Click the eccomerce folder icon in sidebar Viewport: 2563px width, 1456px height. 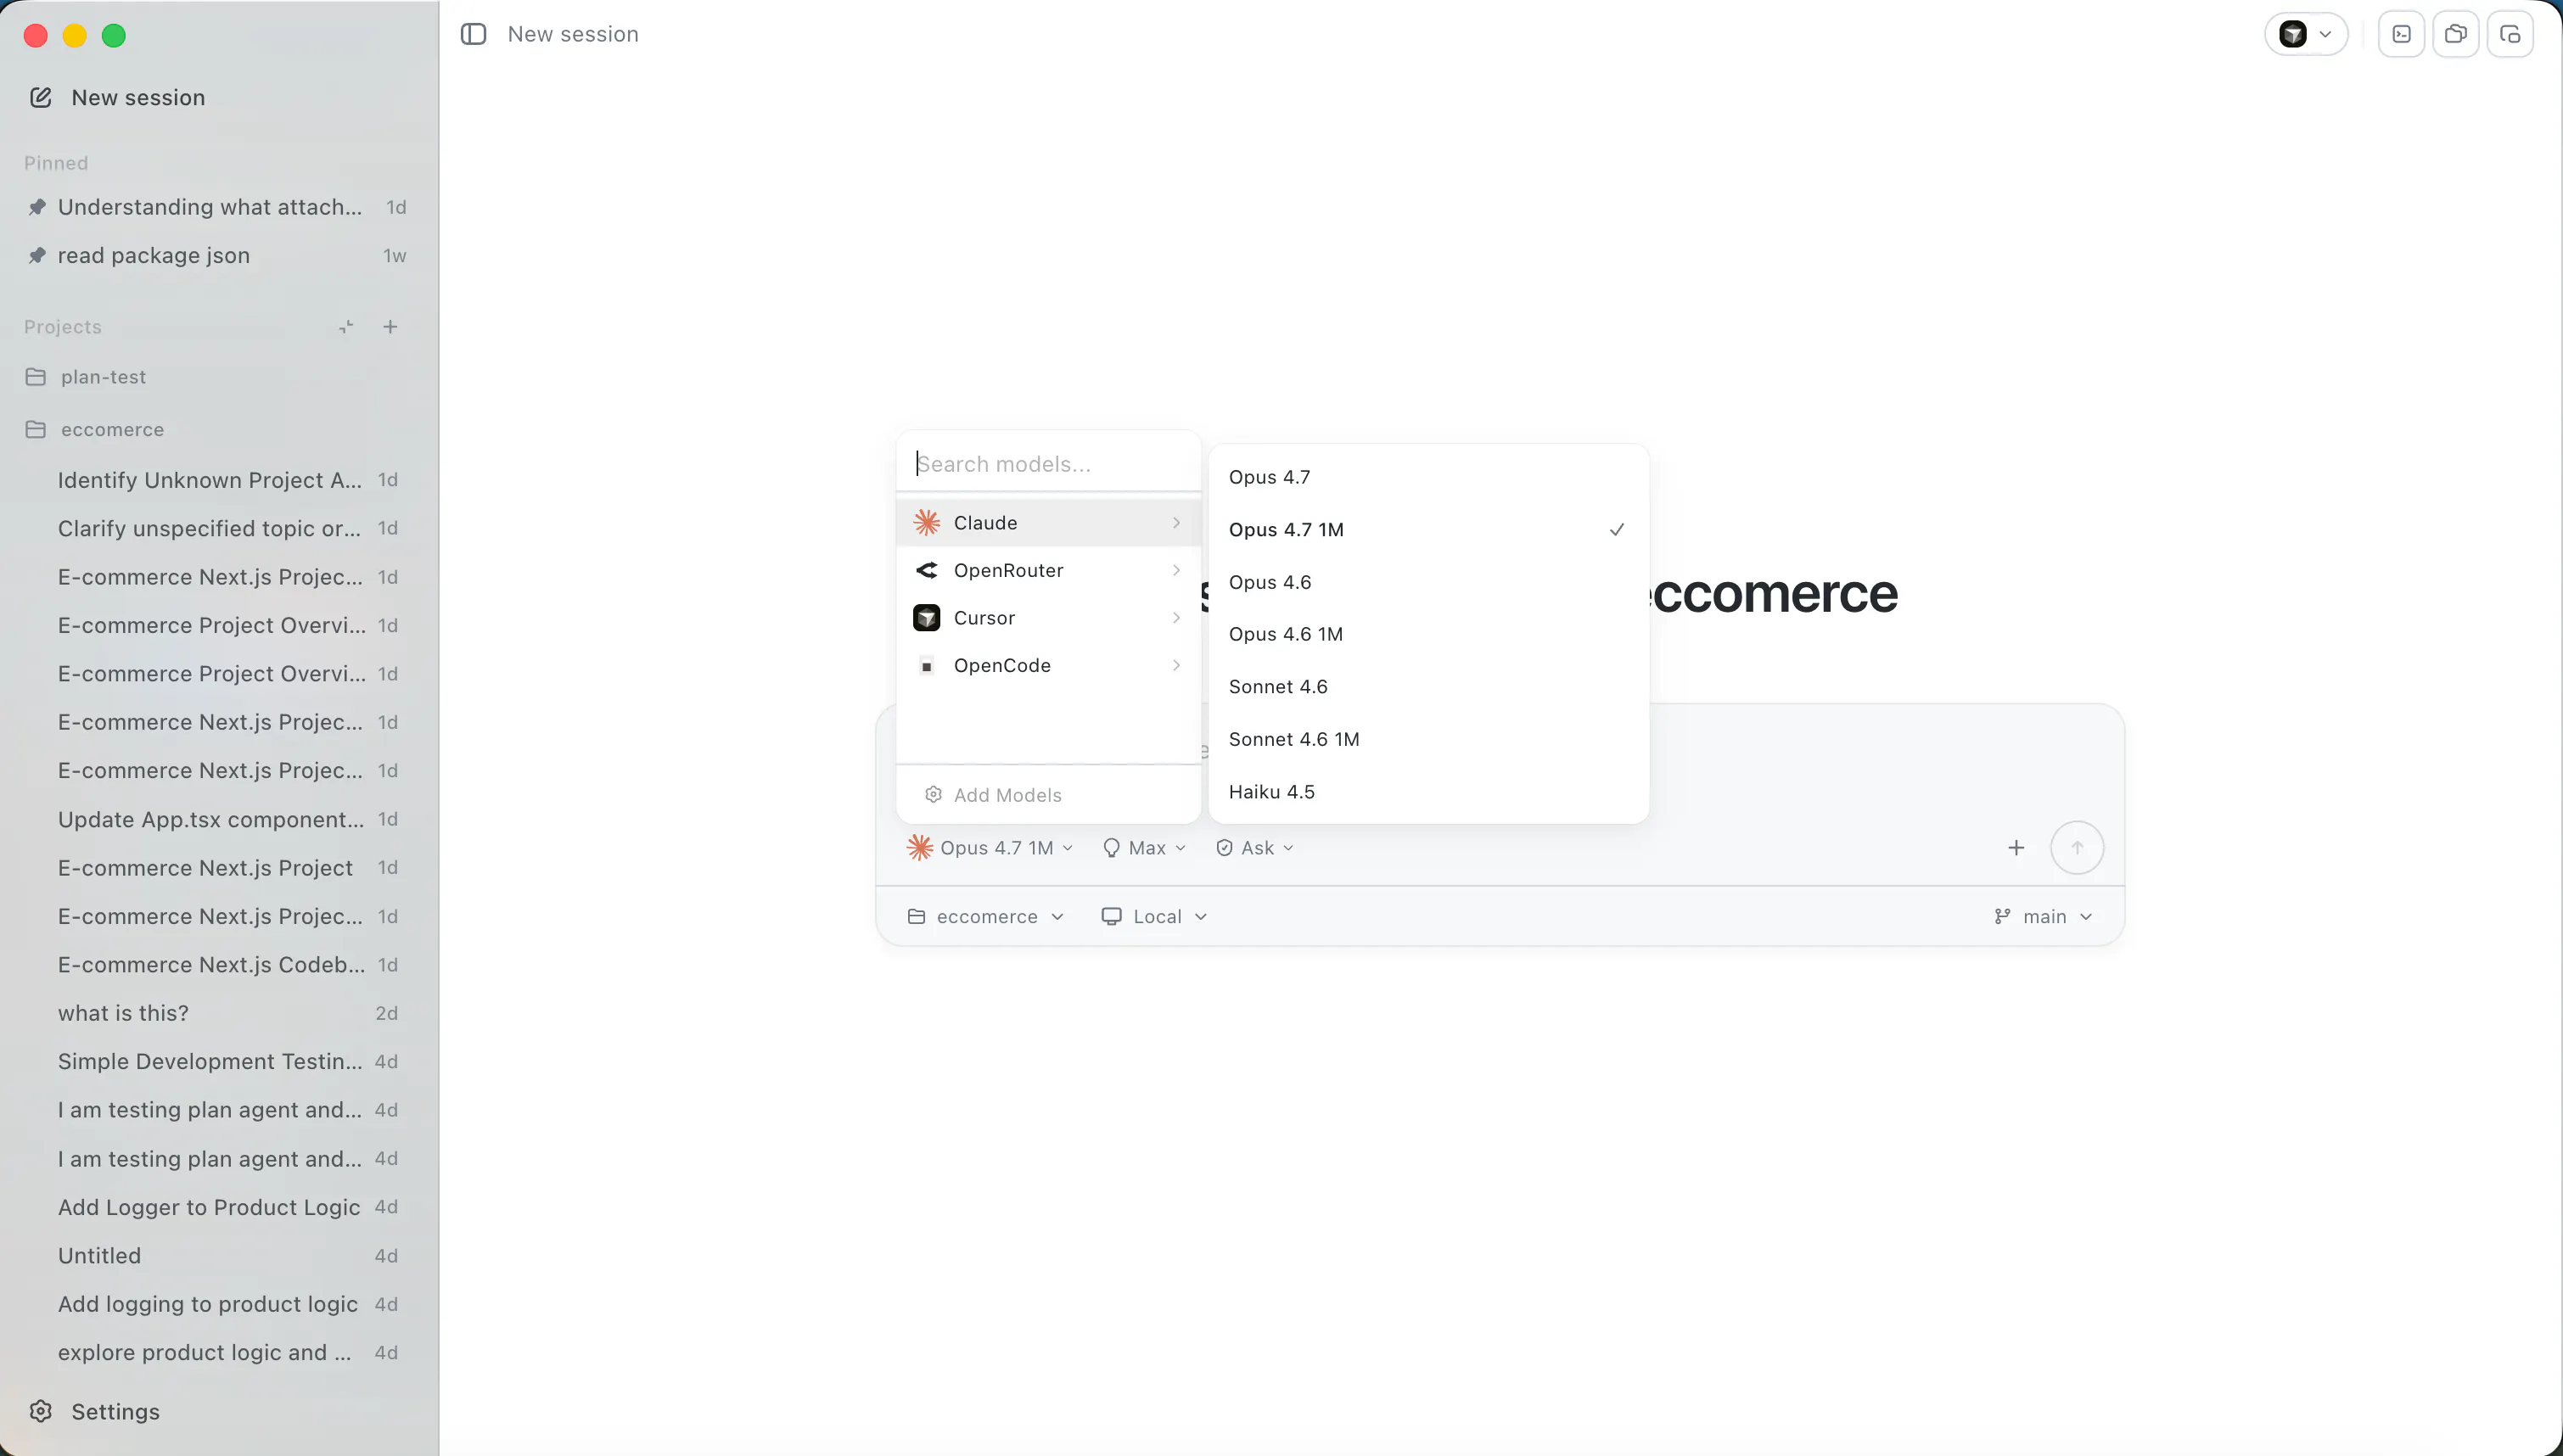[x=36, y=429]
